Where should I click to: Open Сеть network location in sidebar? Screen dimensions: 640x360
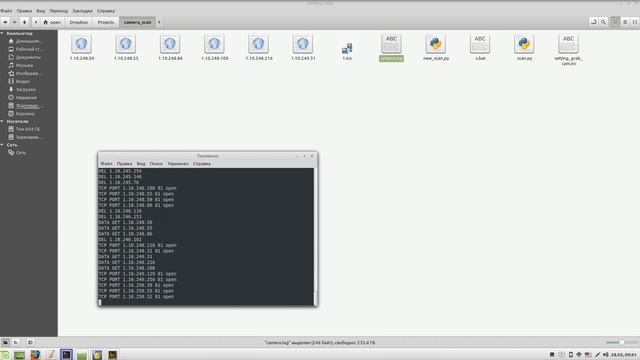17,153
